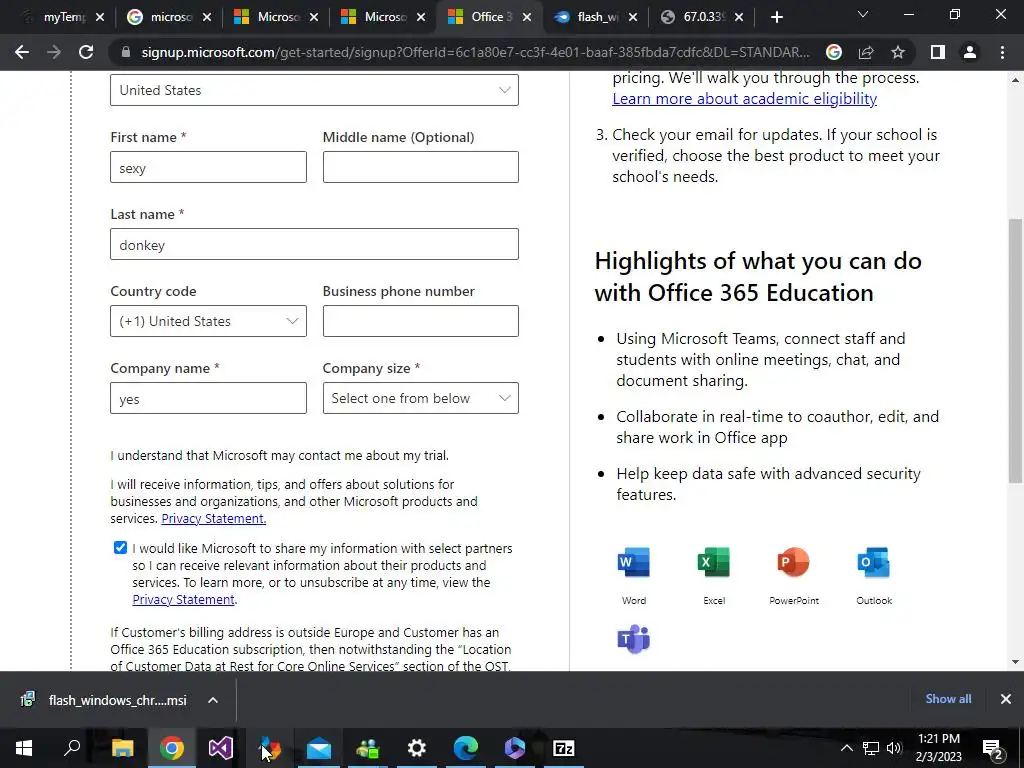Close the downloads bar

tap(1006, 699)
